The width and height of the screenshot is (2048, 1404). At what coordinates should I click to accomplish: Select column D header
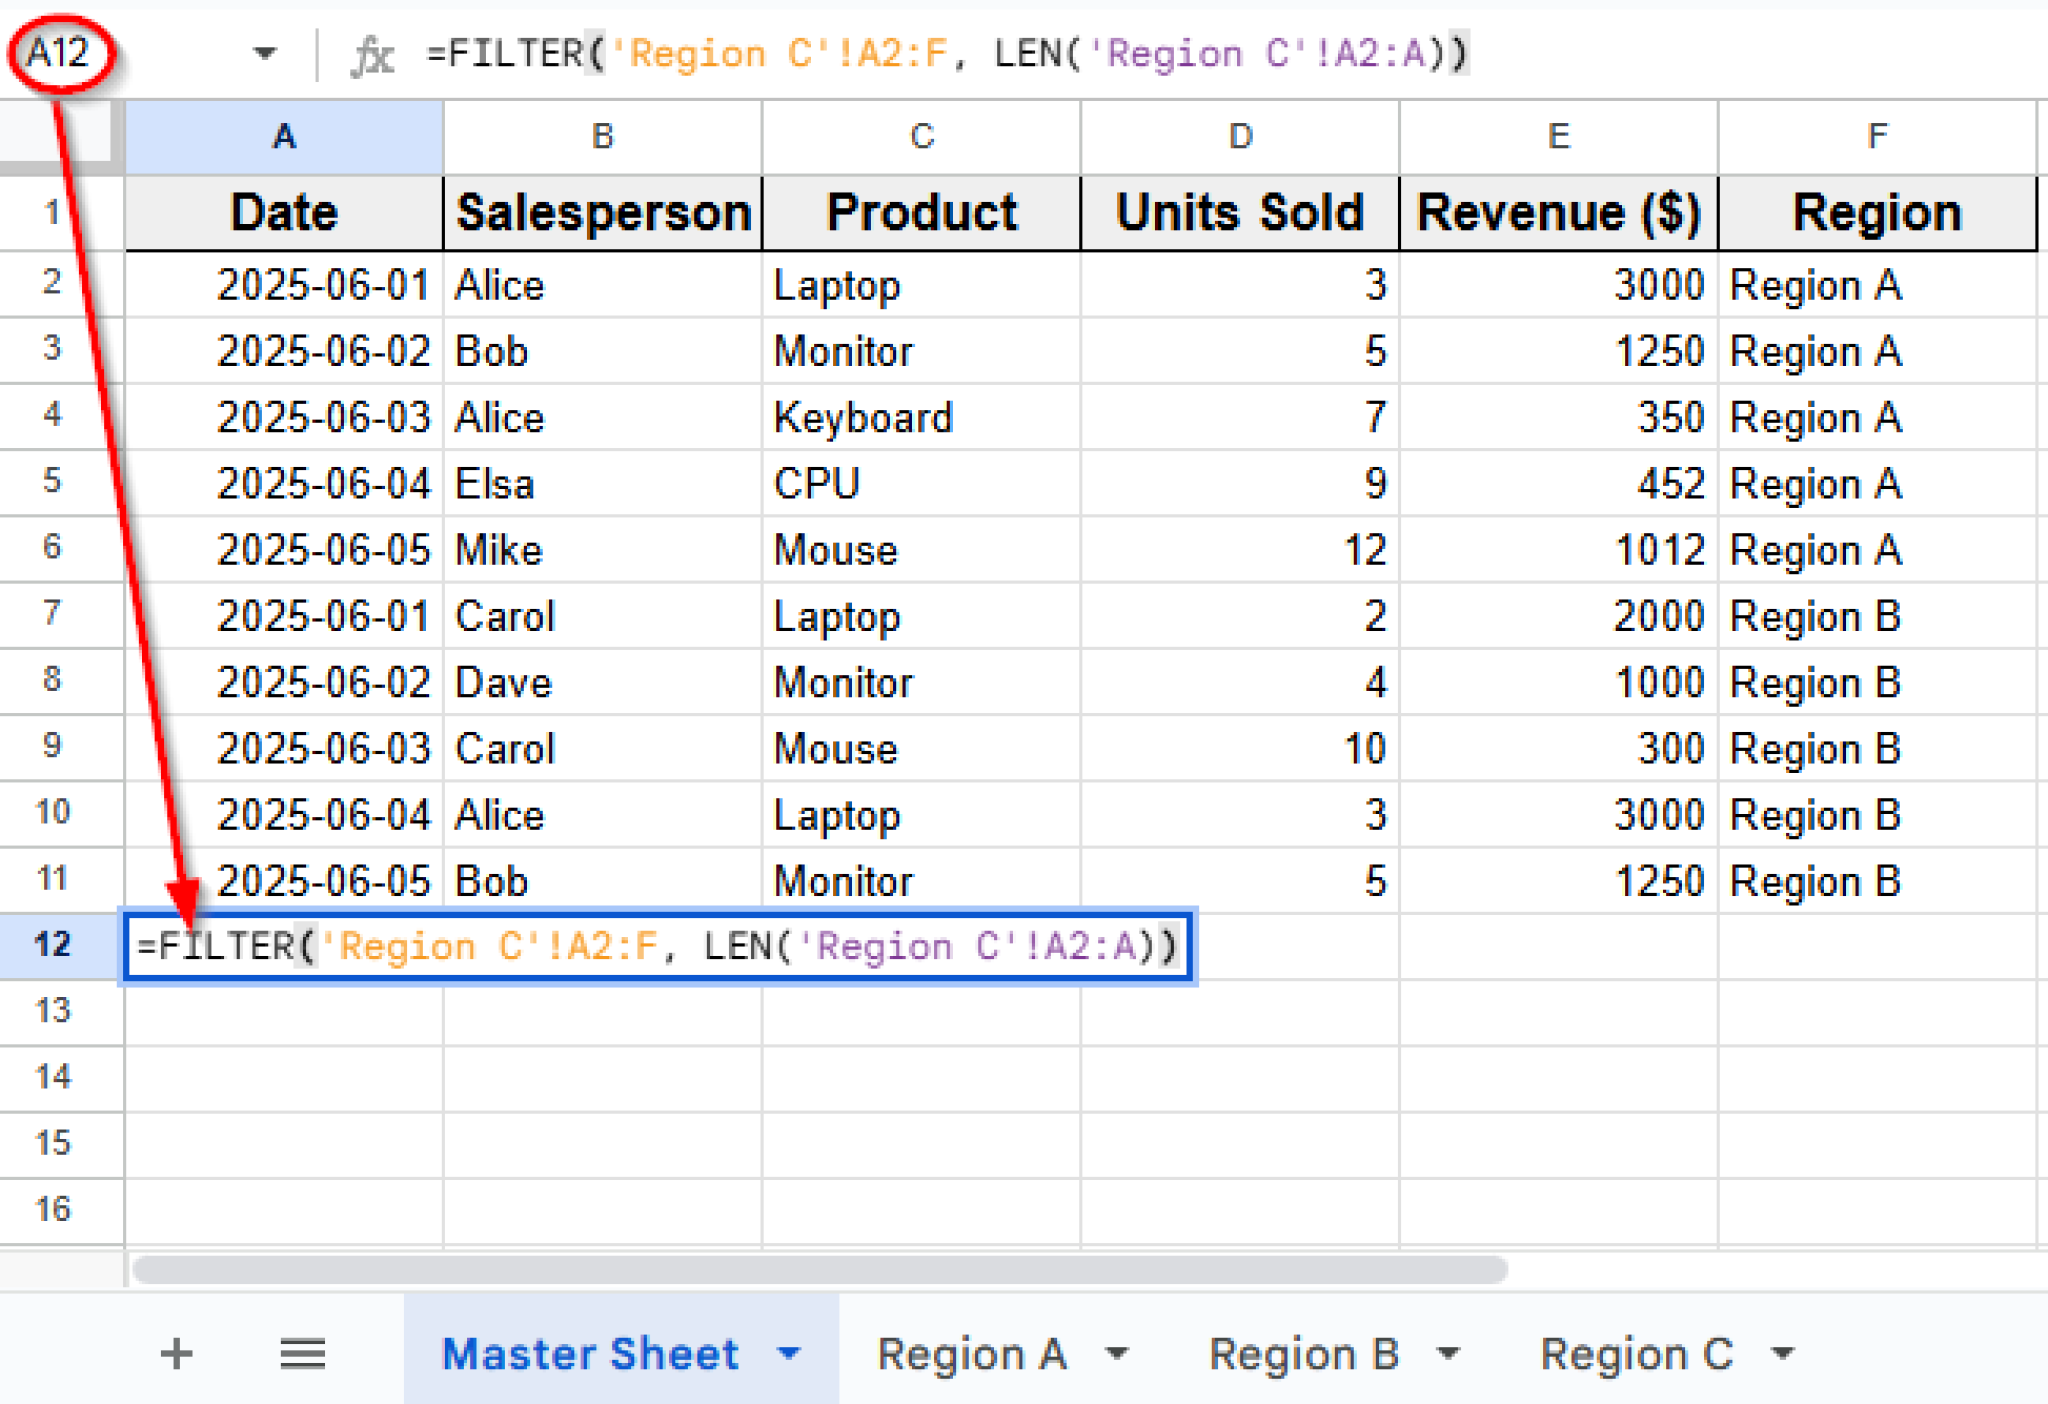click(1240, 136)
